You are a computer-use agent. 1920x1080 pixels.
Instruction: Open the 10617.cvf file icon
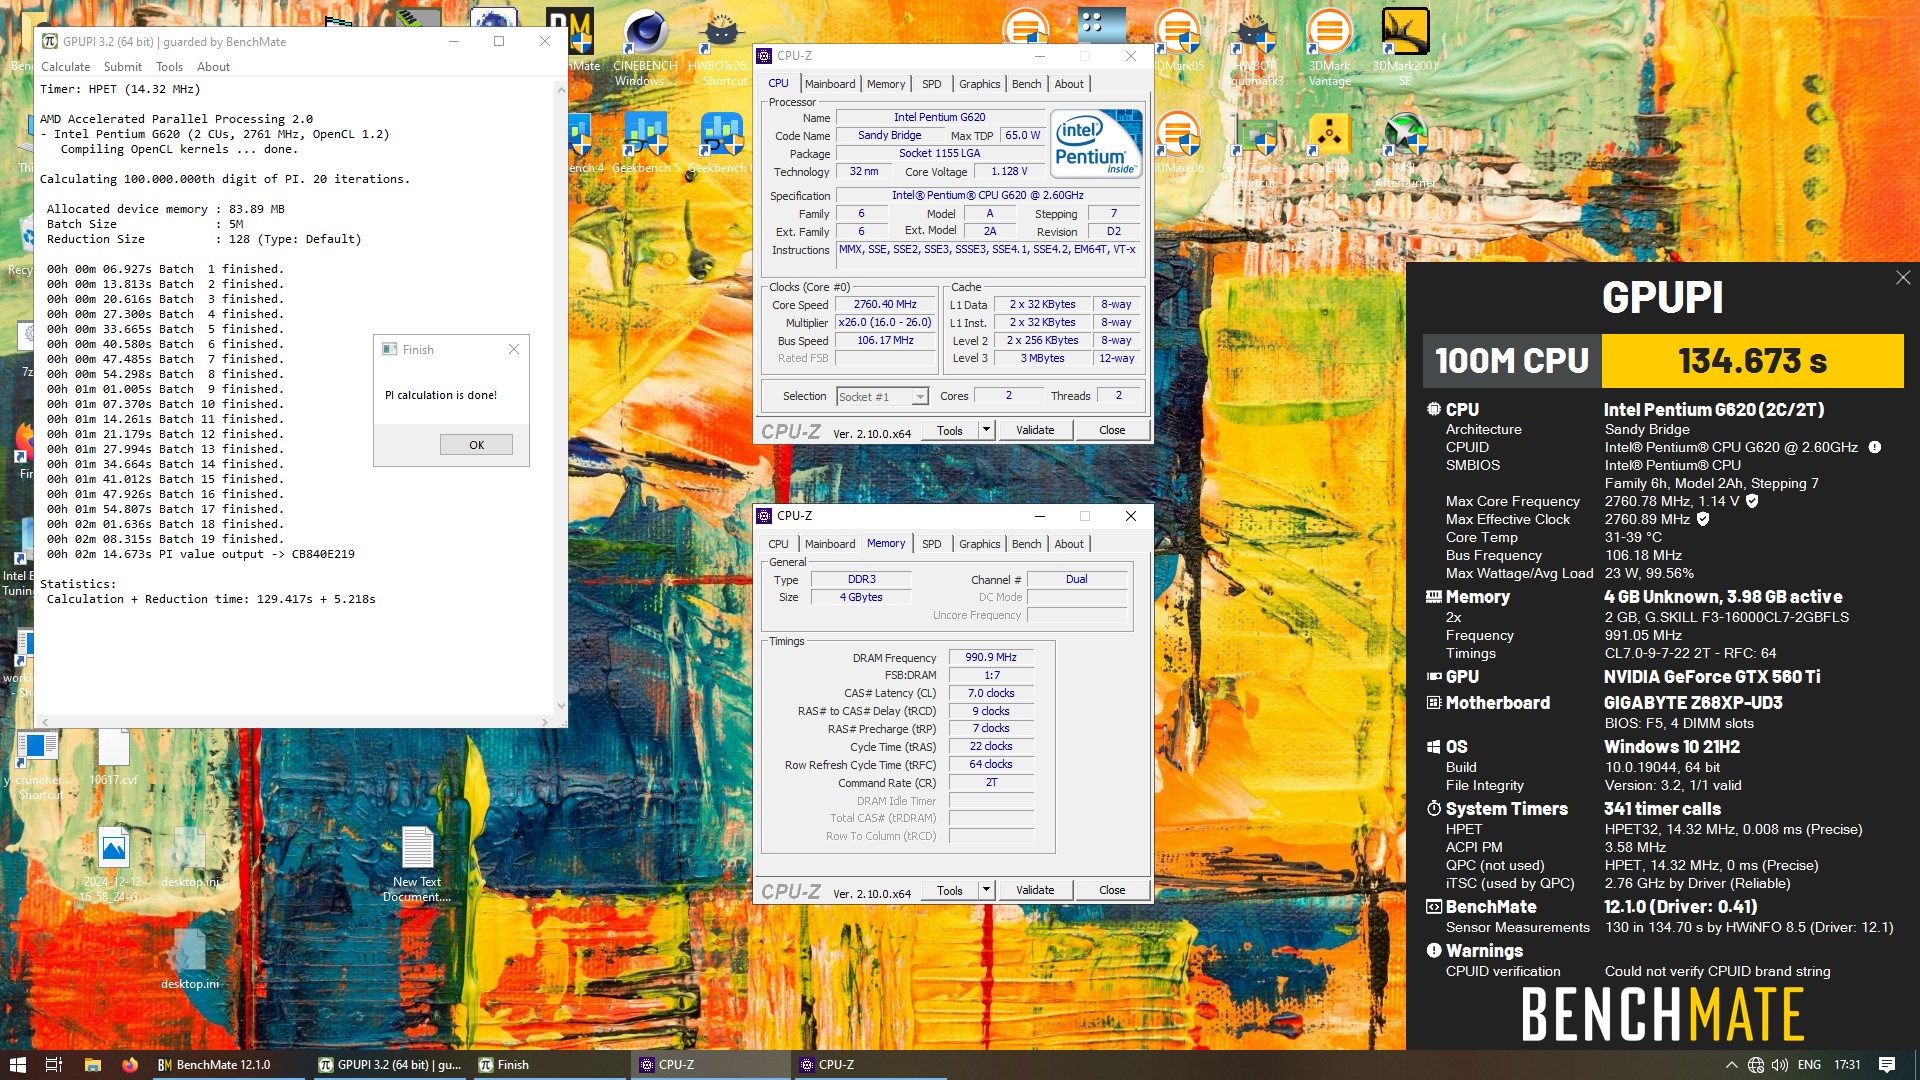(x=114, y=757)
